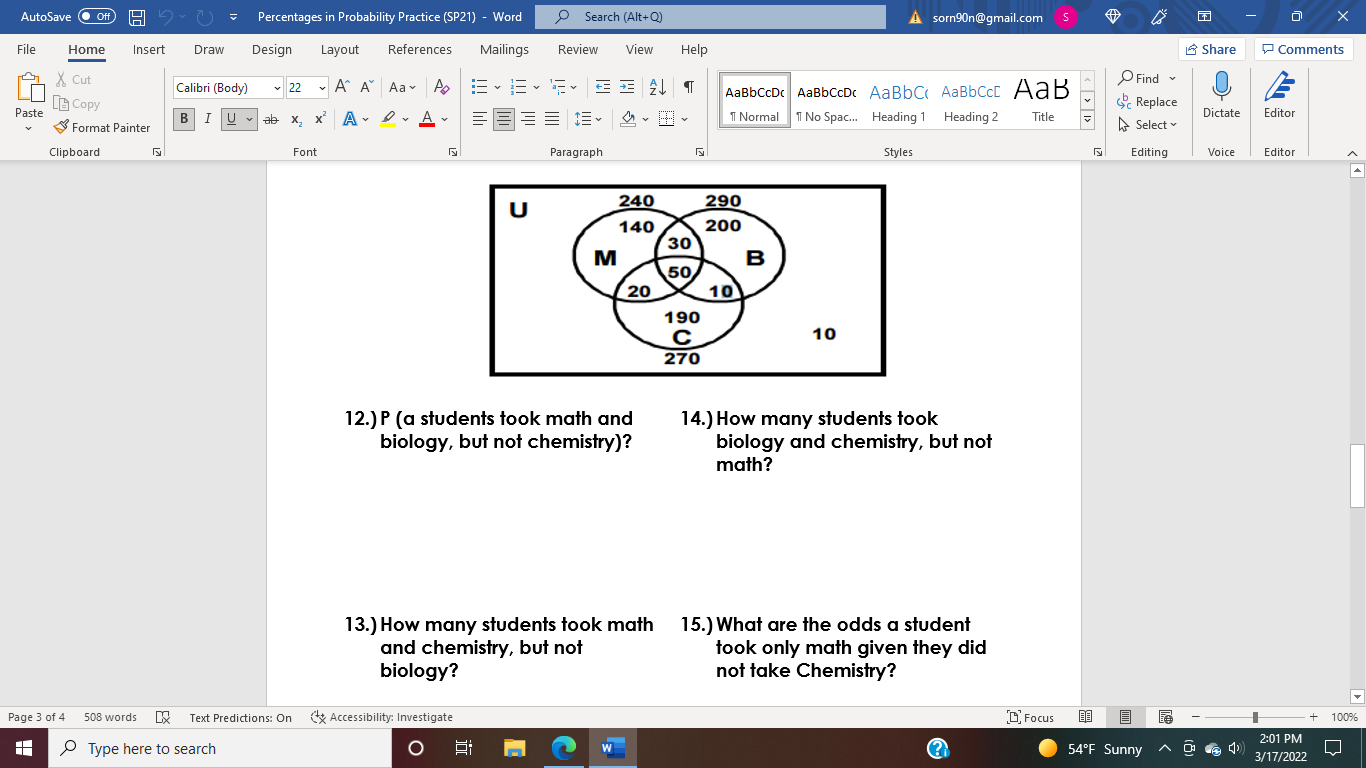This screenshot has height=768, width=1366.
Task: Toggle center alignment
Action: tap(504, 119)
